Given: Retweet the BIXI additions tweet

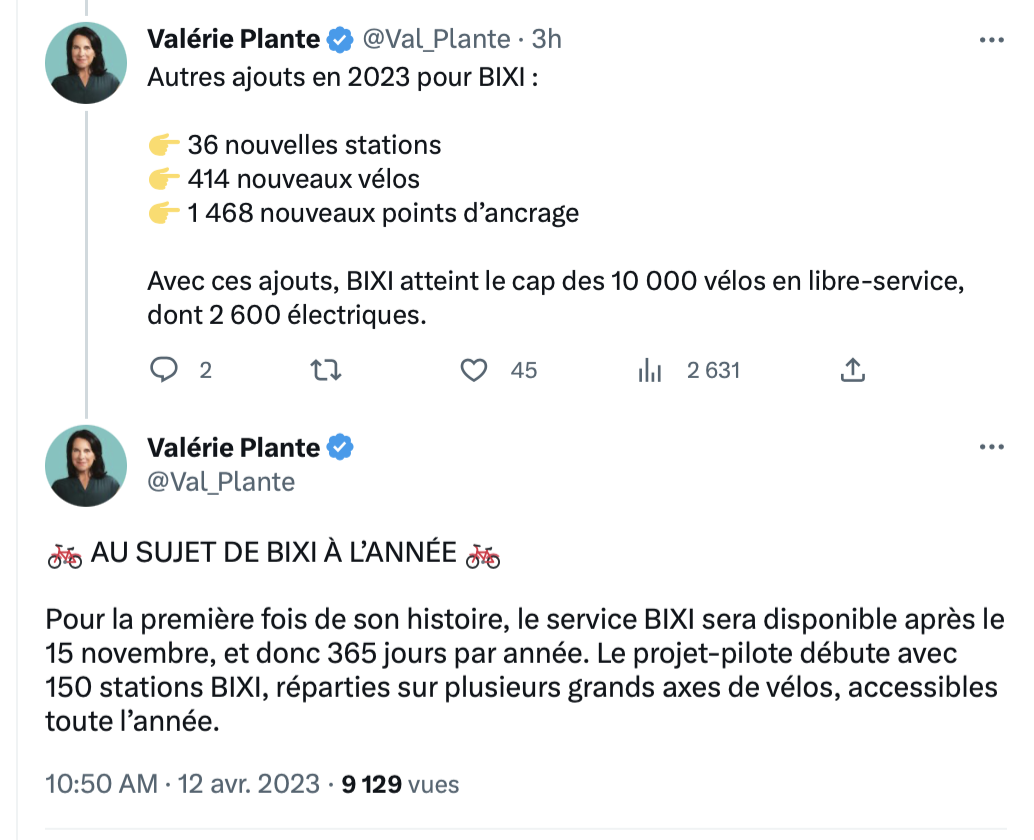Looking at the screenshot, I should (326, 370).
